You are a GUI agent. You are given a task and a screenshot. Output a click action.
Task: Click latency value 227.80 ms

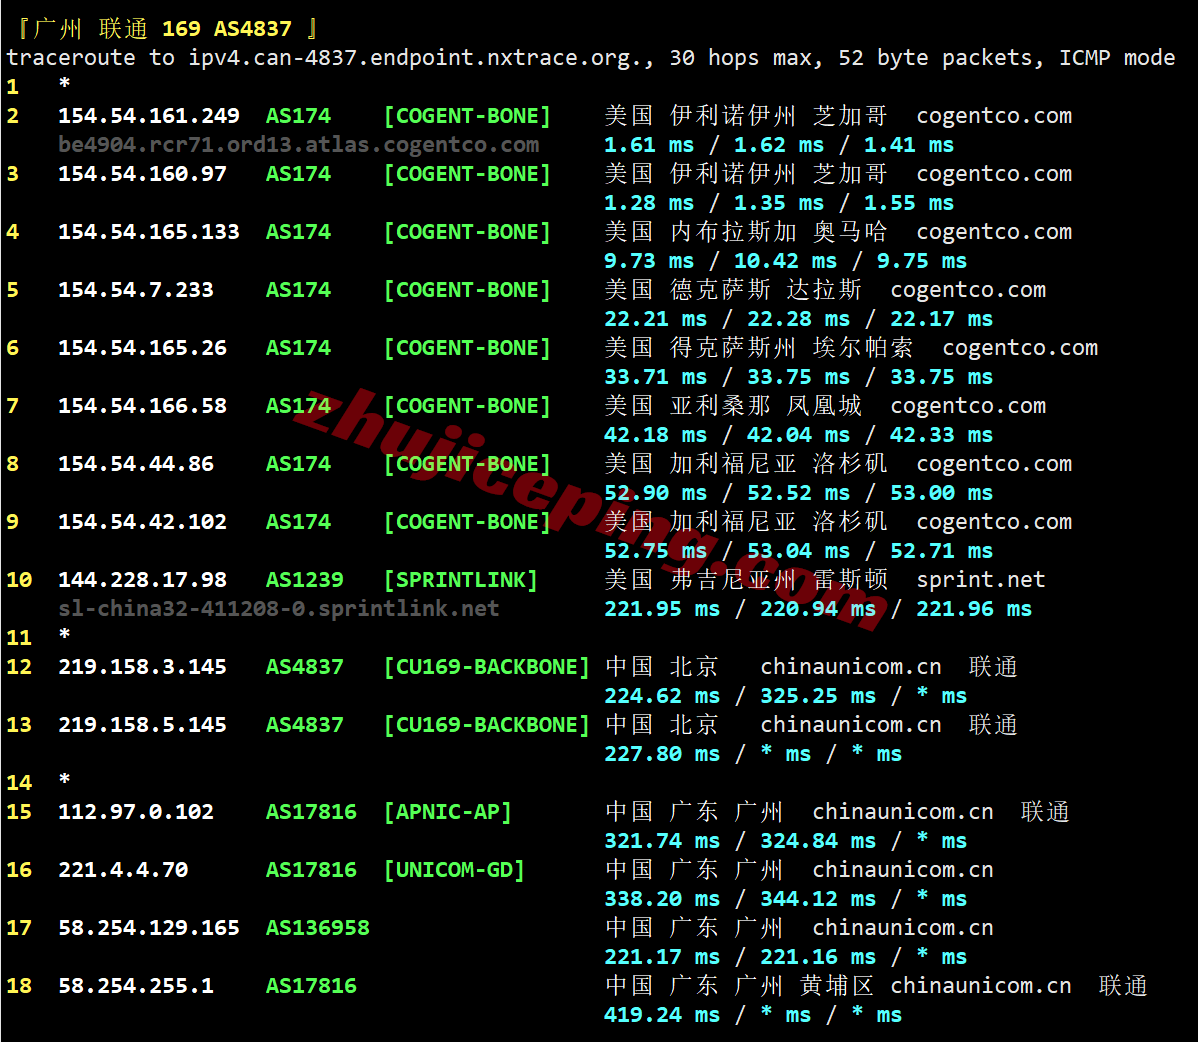tap(662, 755)
